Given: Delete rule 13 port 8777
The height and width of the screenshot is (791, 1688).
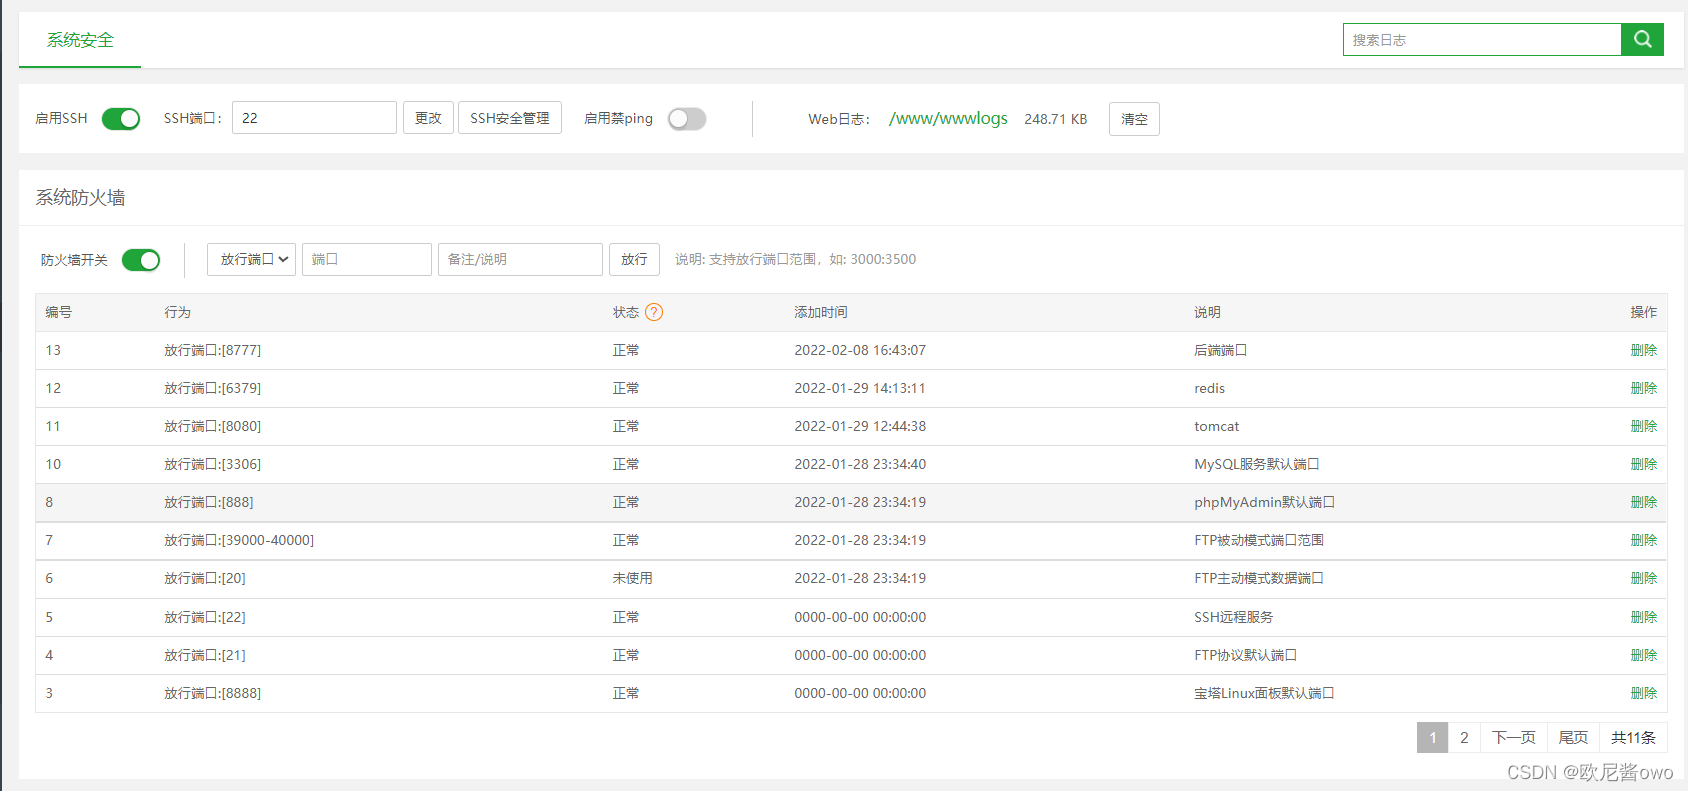Looking at the screenshot, I should [x=1643, y=350].
